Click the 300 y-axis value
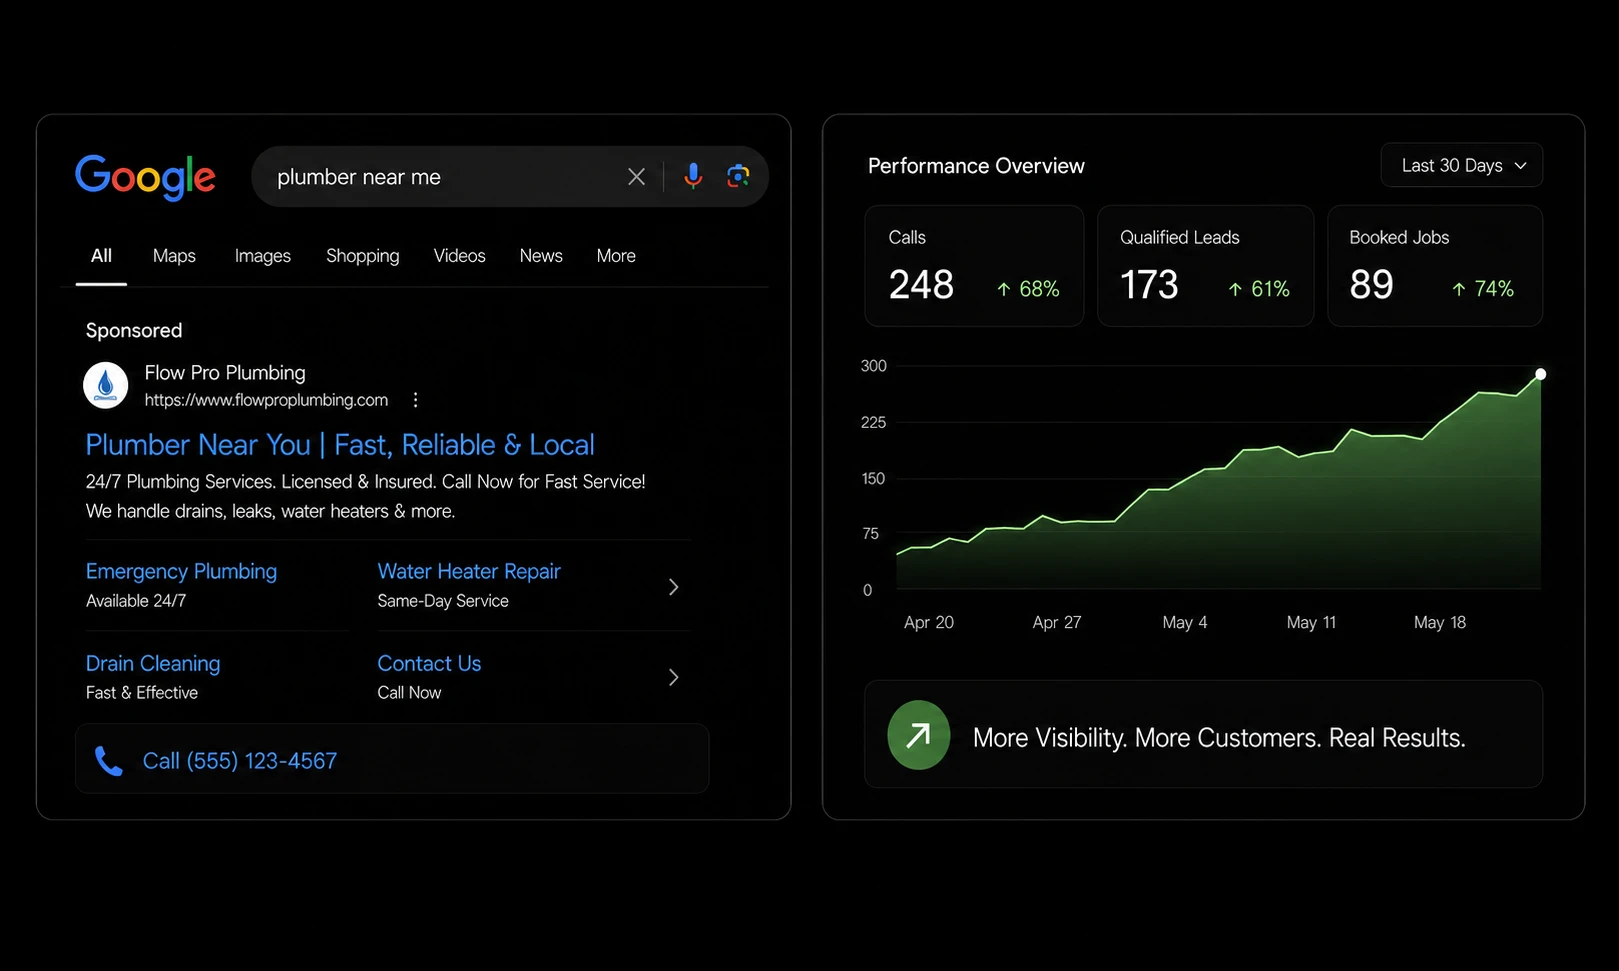The image size is (1619, 971). pos(874,366)
